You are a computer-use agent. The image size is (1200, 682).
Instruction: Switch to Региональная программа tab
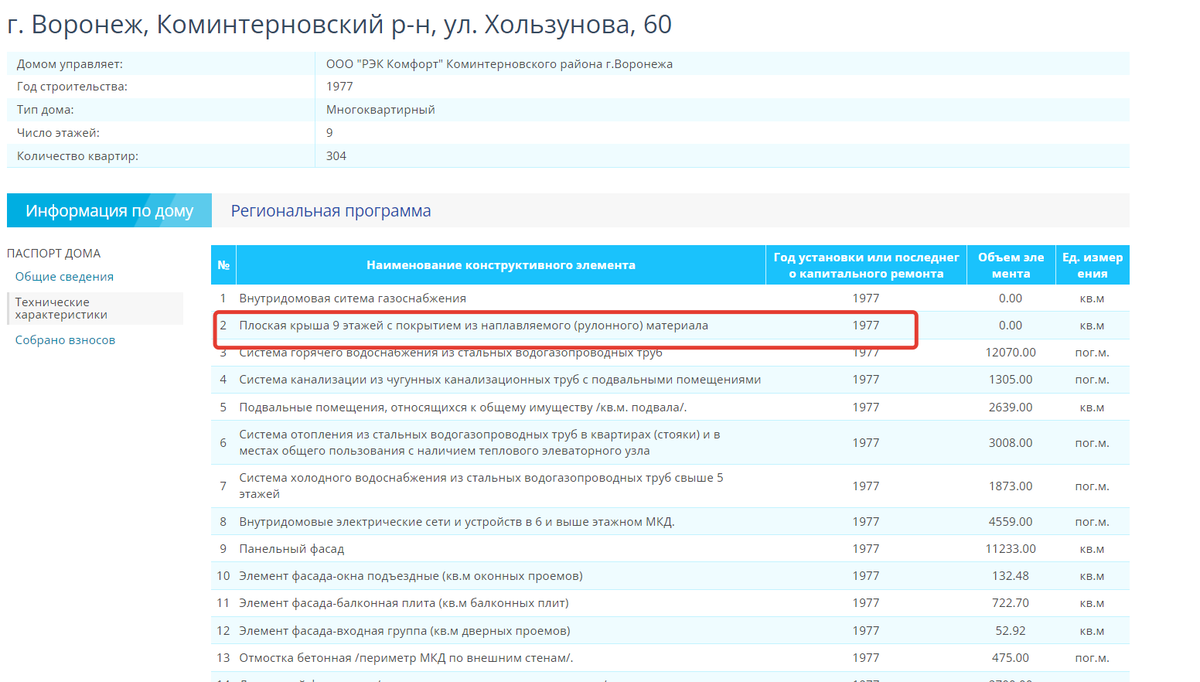coord(331,211)
